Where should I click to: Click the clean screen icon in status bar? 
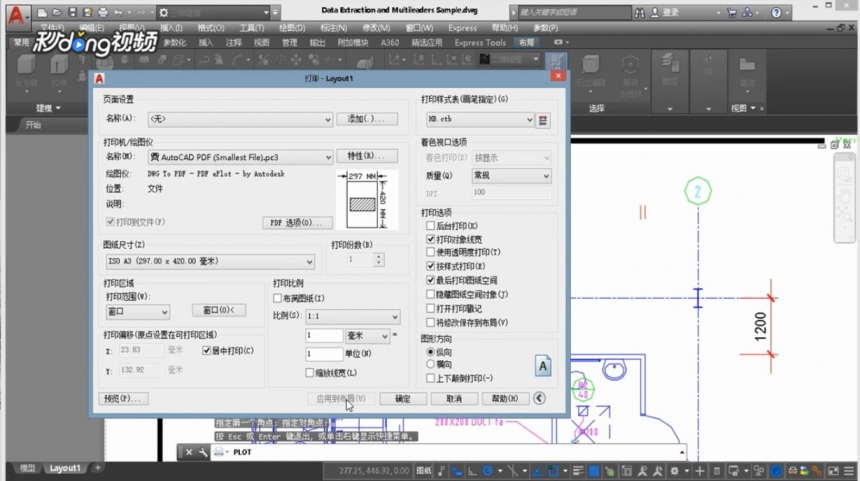coord(833,471)
